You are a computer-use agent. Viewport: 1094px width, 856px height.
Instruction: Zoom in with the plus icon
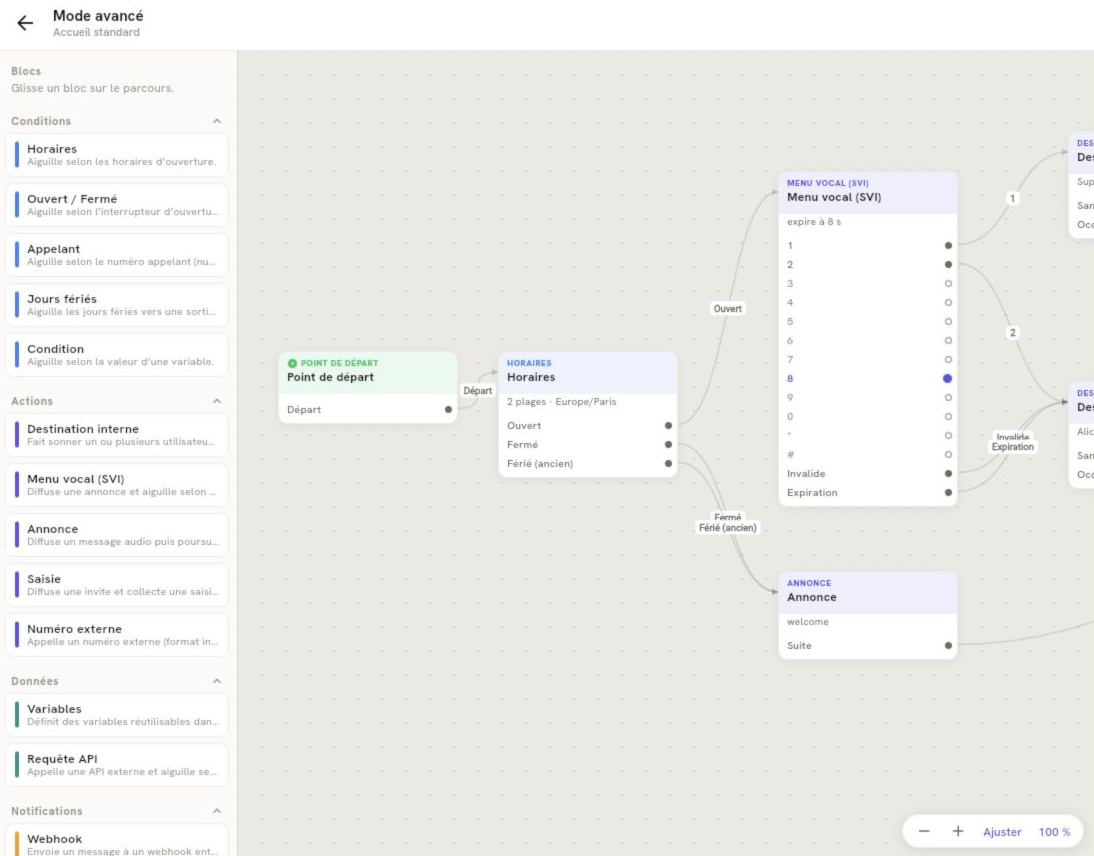pyautogui.click(x=958, y=831)
